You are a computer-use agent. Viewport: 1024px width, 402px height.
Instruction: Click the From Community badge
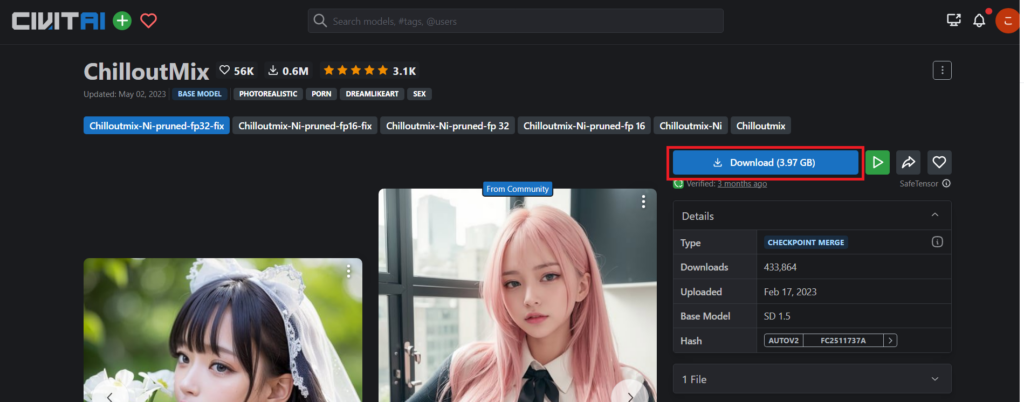click(518, 189)
